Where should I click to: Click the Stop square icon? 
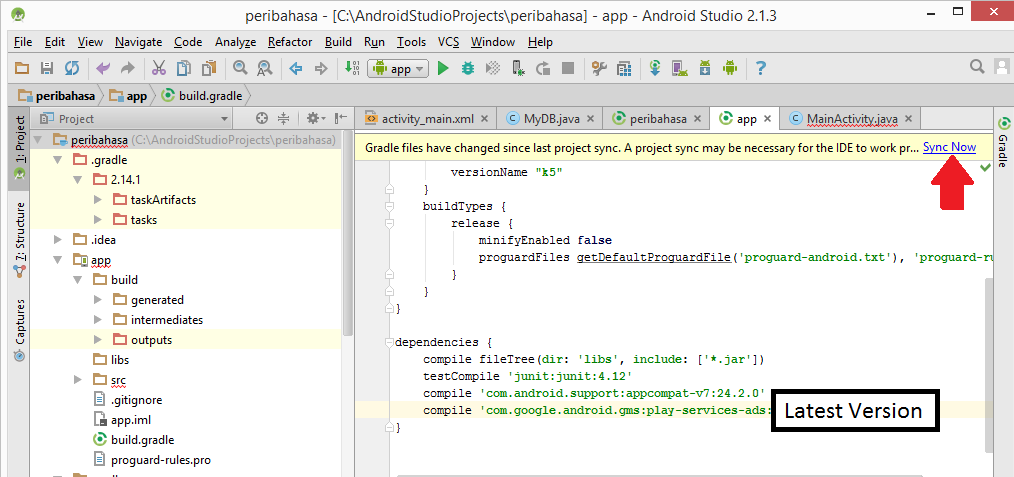pos(568,68)
